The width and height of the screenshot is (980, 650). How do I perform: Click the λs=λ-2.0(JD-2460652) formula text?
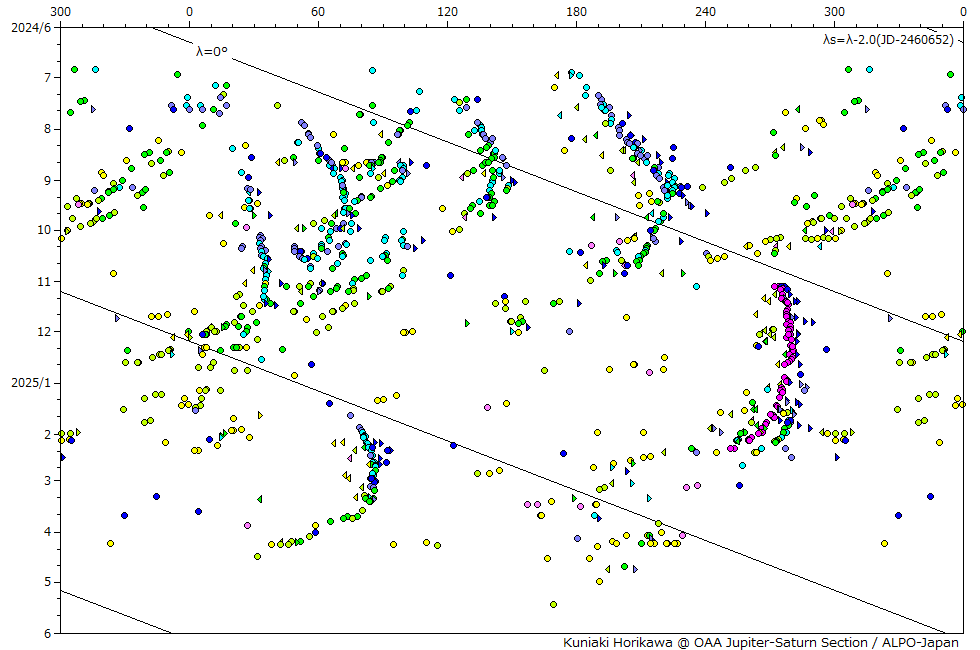tap(887, 40)
